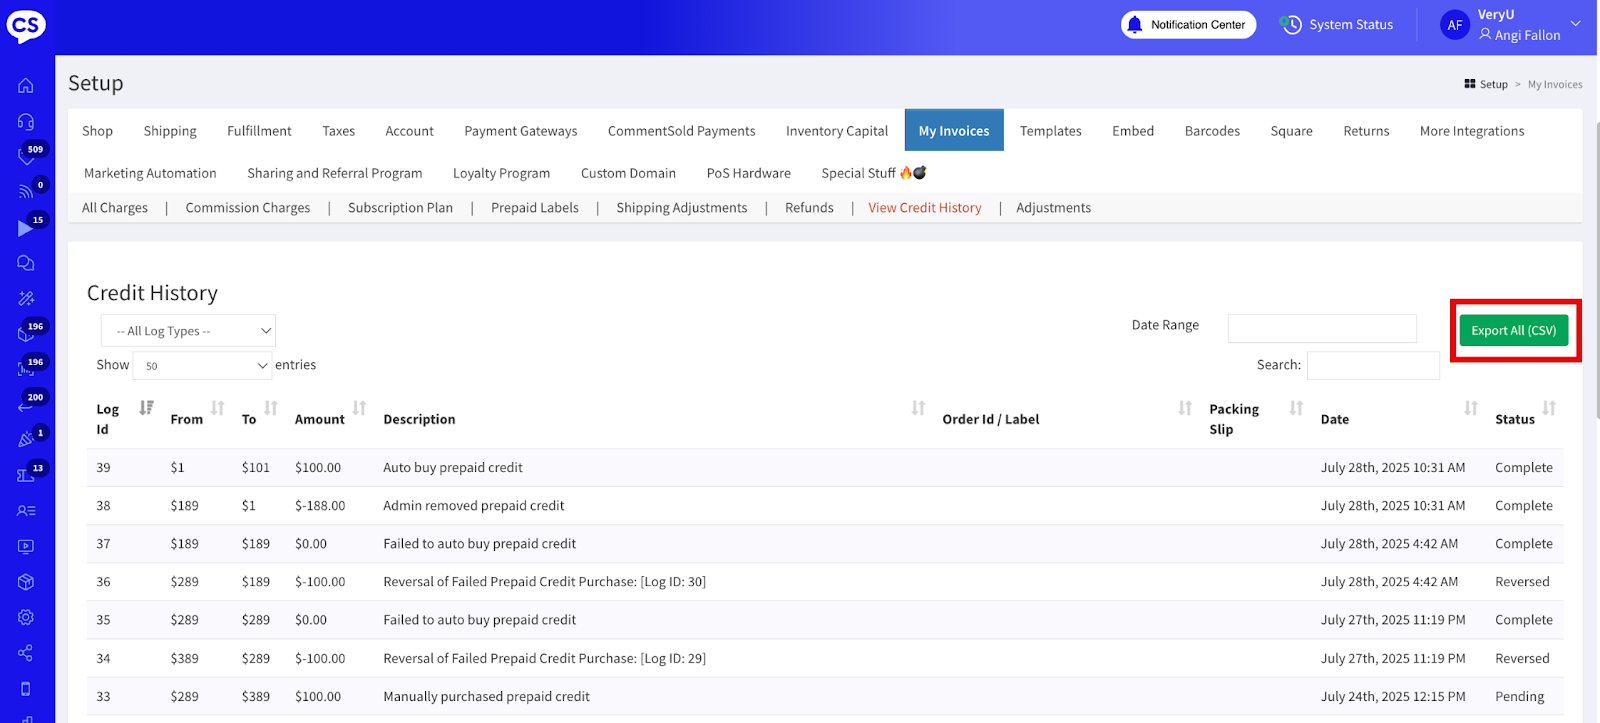Open the share icon in sidebar
This screenshot has height=723, width=1600.
pos(26,653)
